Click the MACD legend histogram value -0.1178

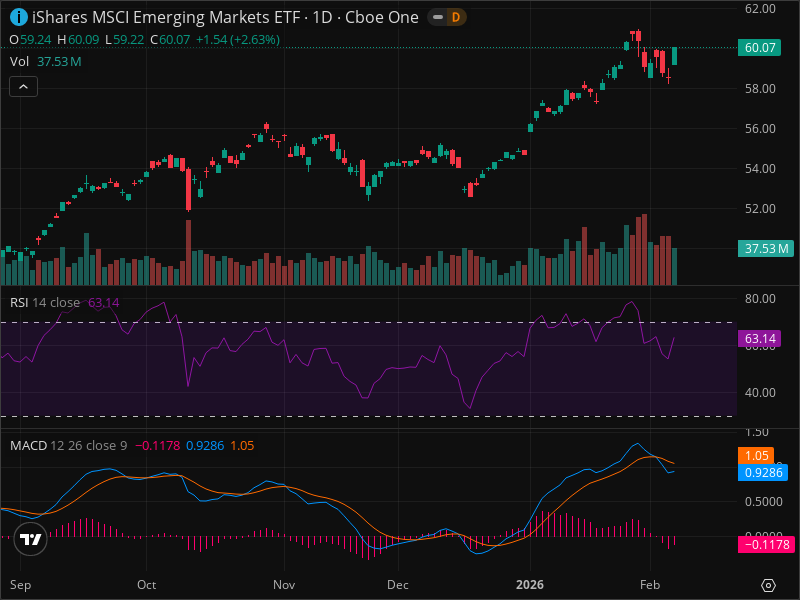coord(157,445)
